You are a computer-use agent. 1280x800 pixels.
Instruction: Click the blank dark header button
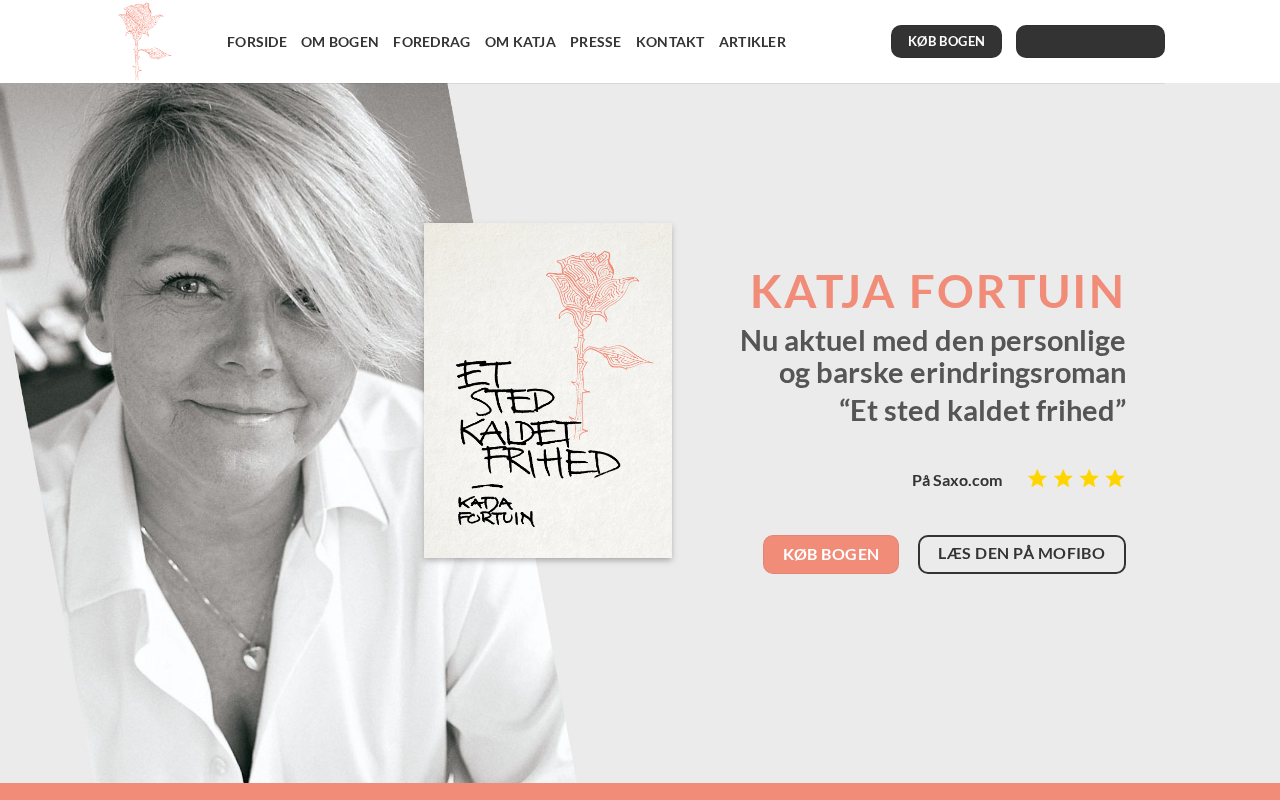[x=1090, y=41]
